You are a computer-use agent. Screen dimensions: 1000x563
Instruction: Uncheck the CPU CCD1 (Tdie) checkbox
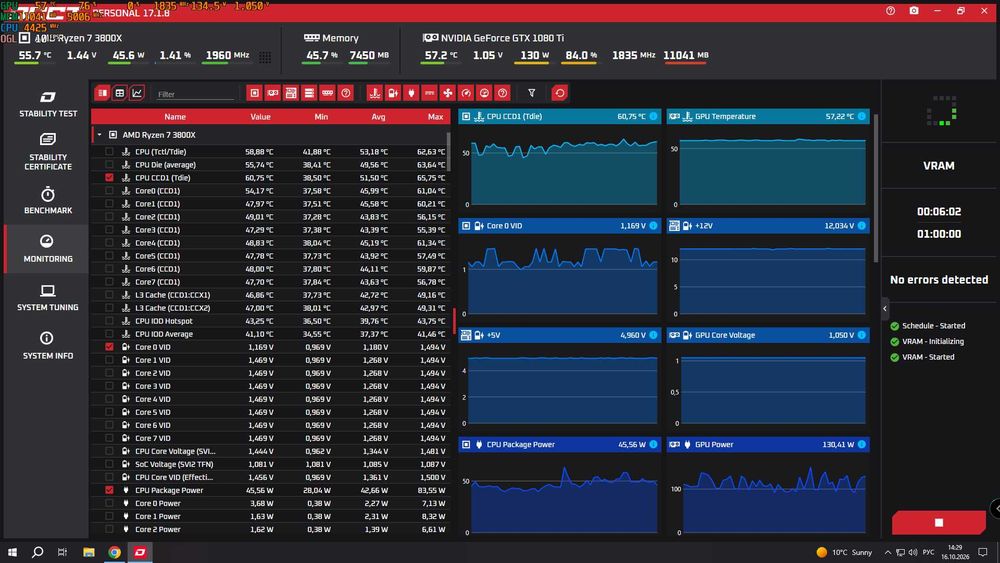[109, 178]
